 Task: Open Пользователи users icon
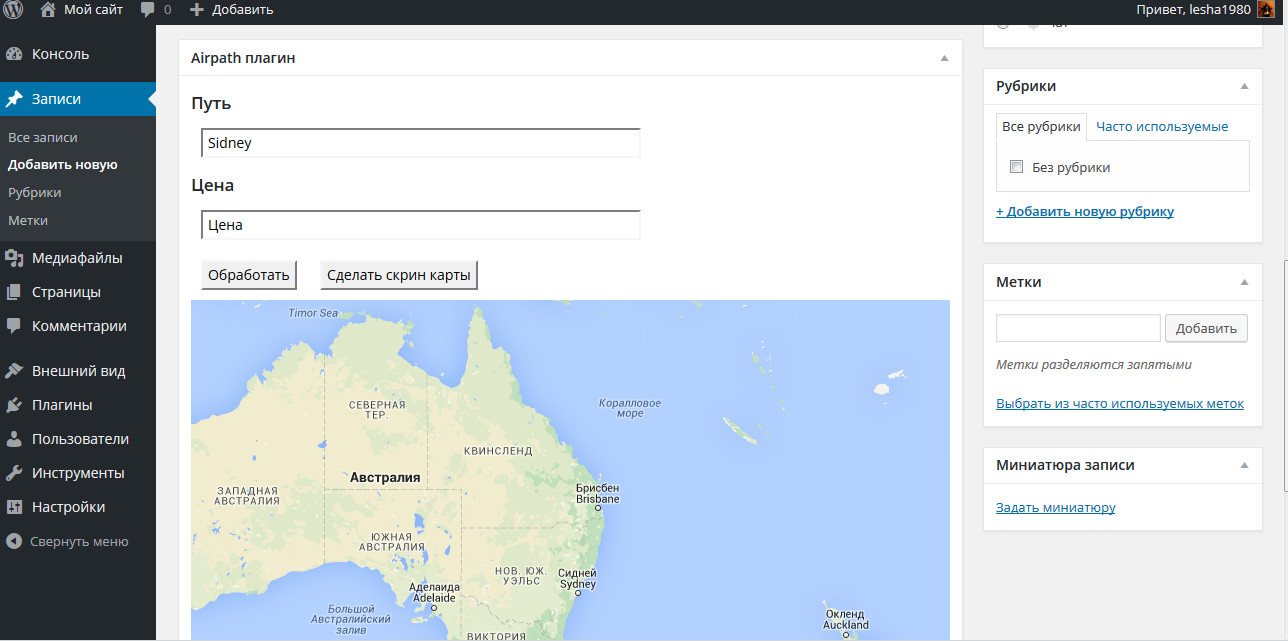pos(14,439)
